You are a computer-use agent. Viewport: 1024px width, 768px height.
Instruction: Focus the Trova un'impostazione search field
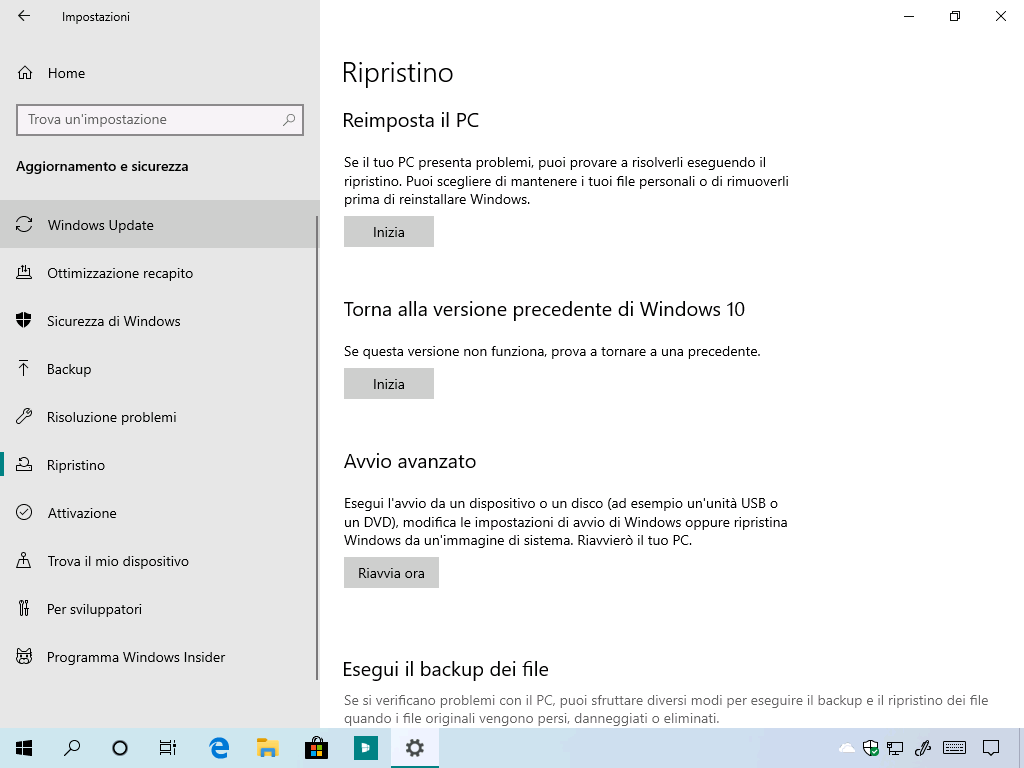pos(160,120)
